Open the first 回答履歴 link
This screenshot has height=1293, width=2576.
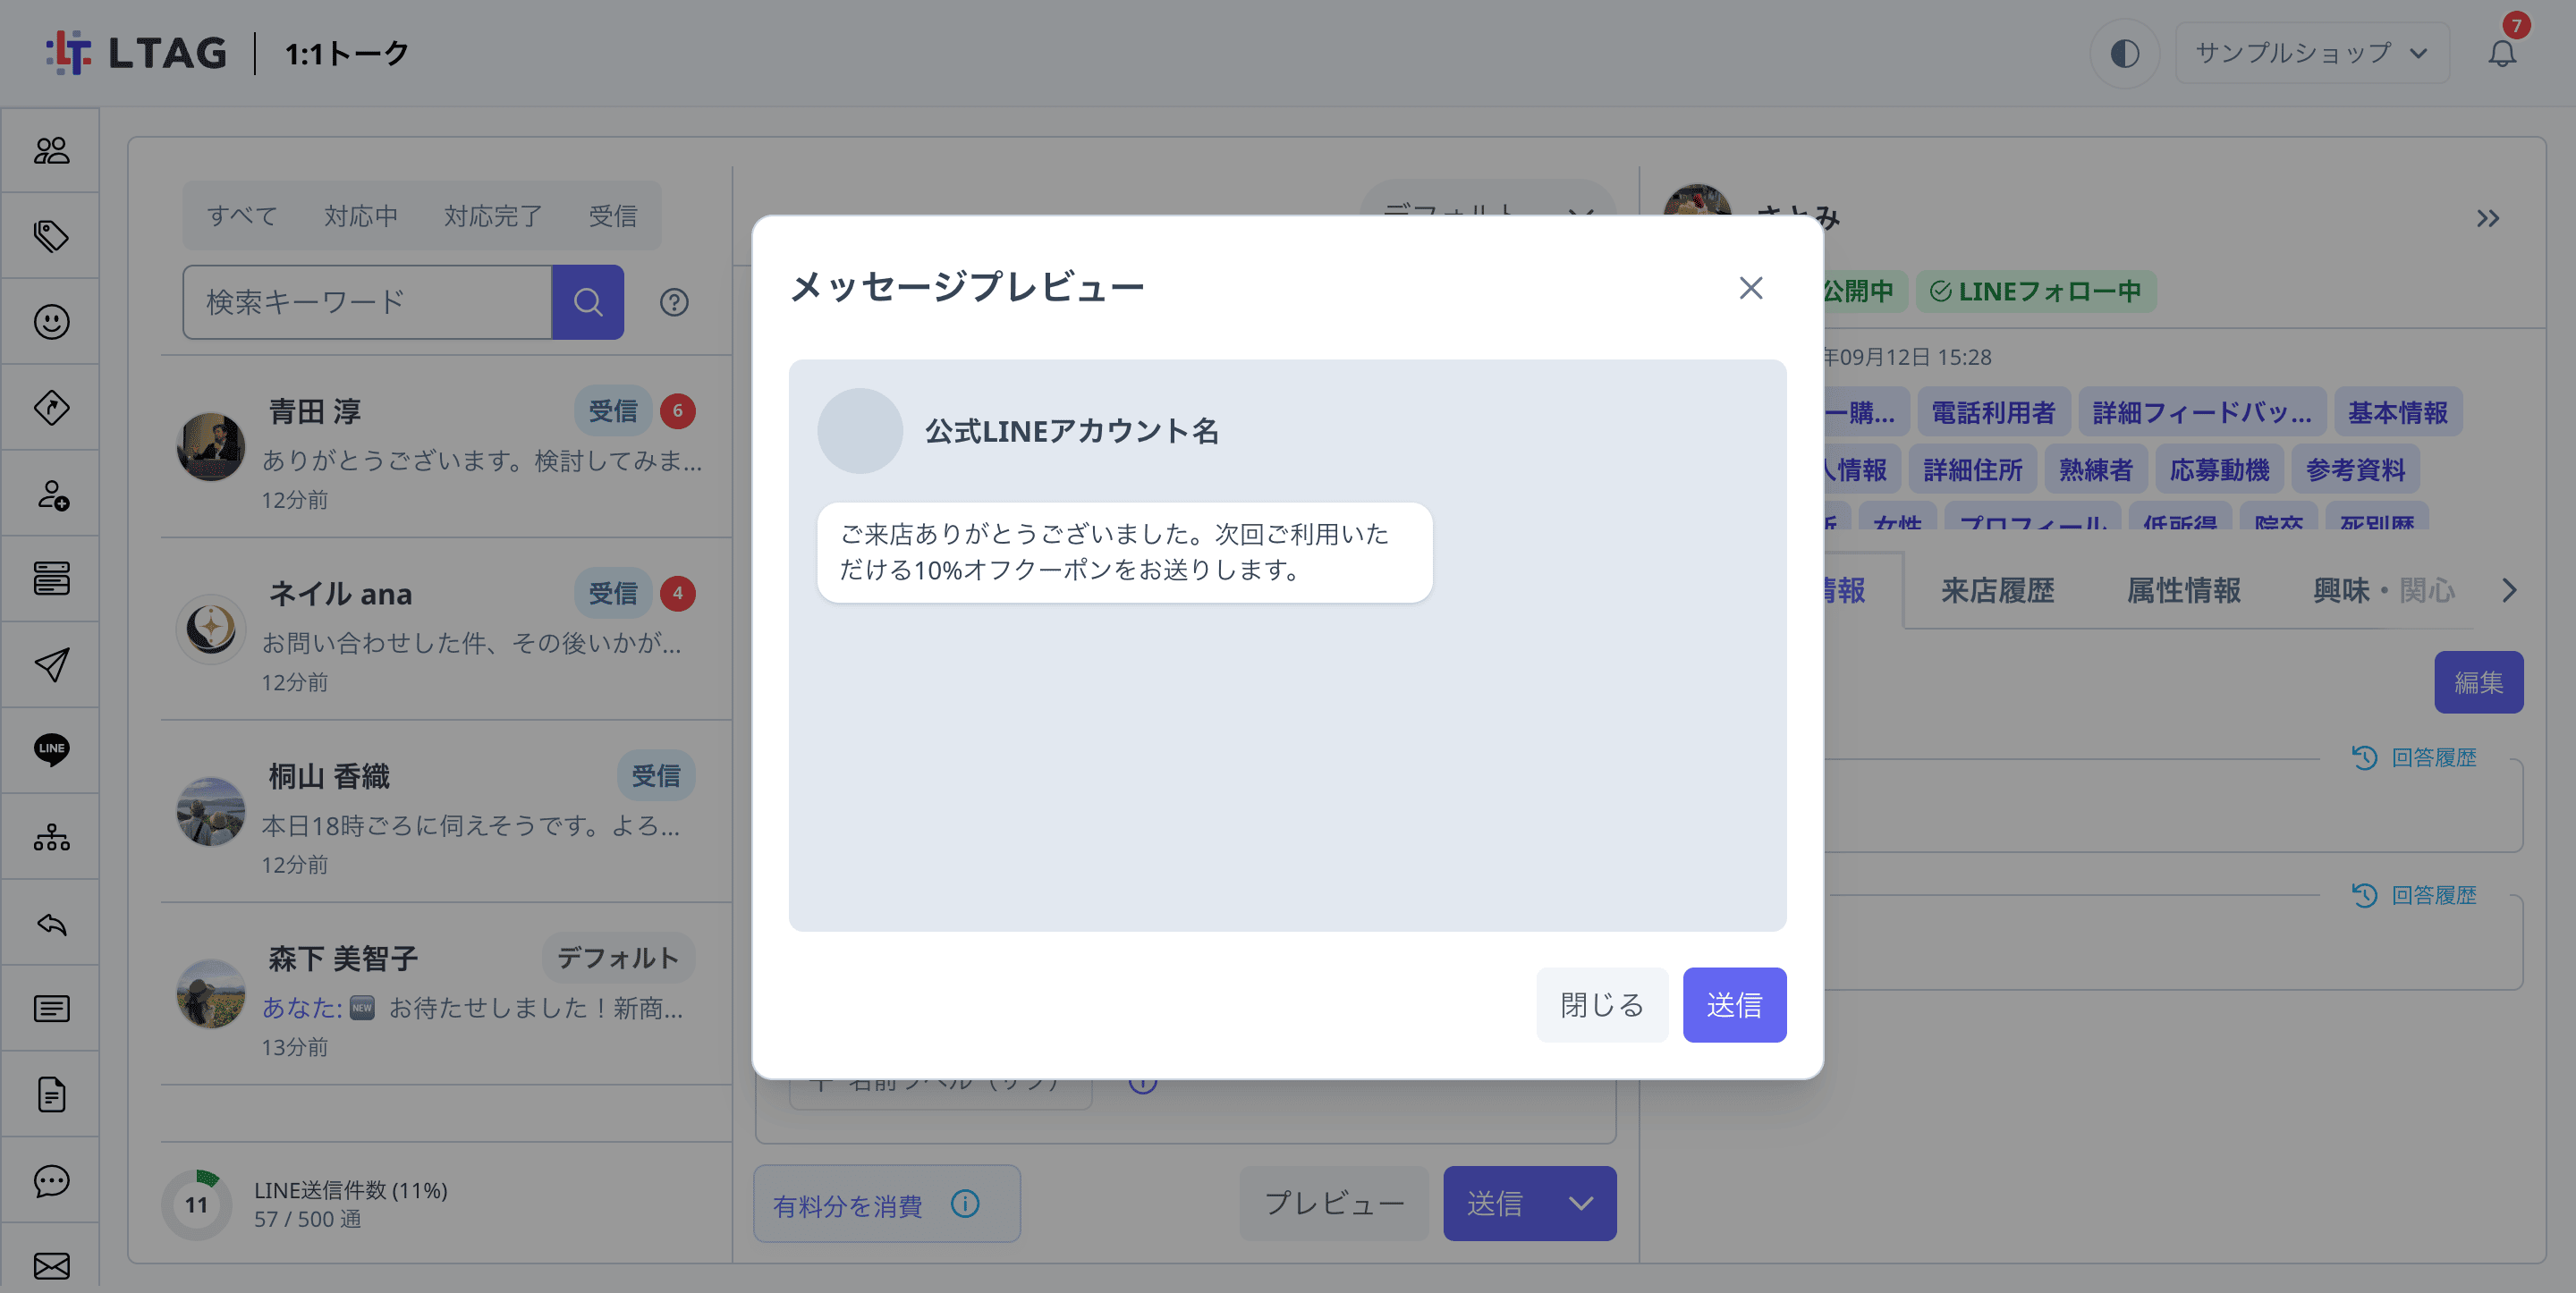coord(2413,758)
